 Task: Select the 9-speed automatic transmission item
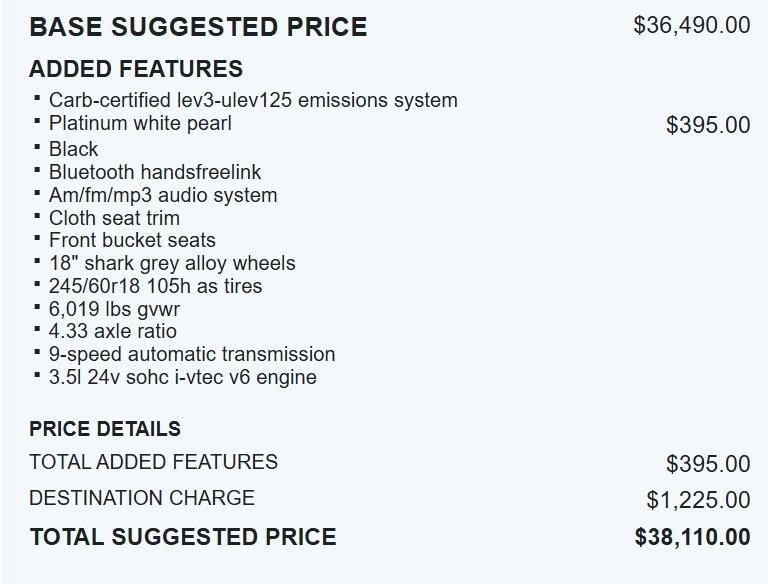(x=192, y=354)
